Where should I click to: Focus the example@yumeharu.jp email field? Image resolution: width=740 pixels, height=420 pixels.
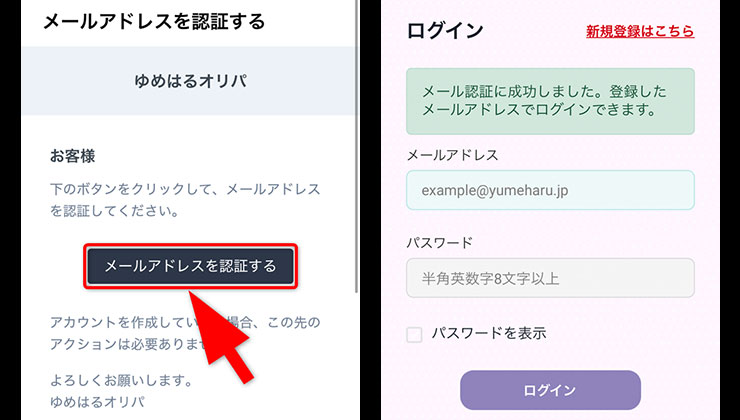click(550, 190)
